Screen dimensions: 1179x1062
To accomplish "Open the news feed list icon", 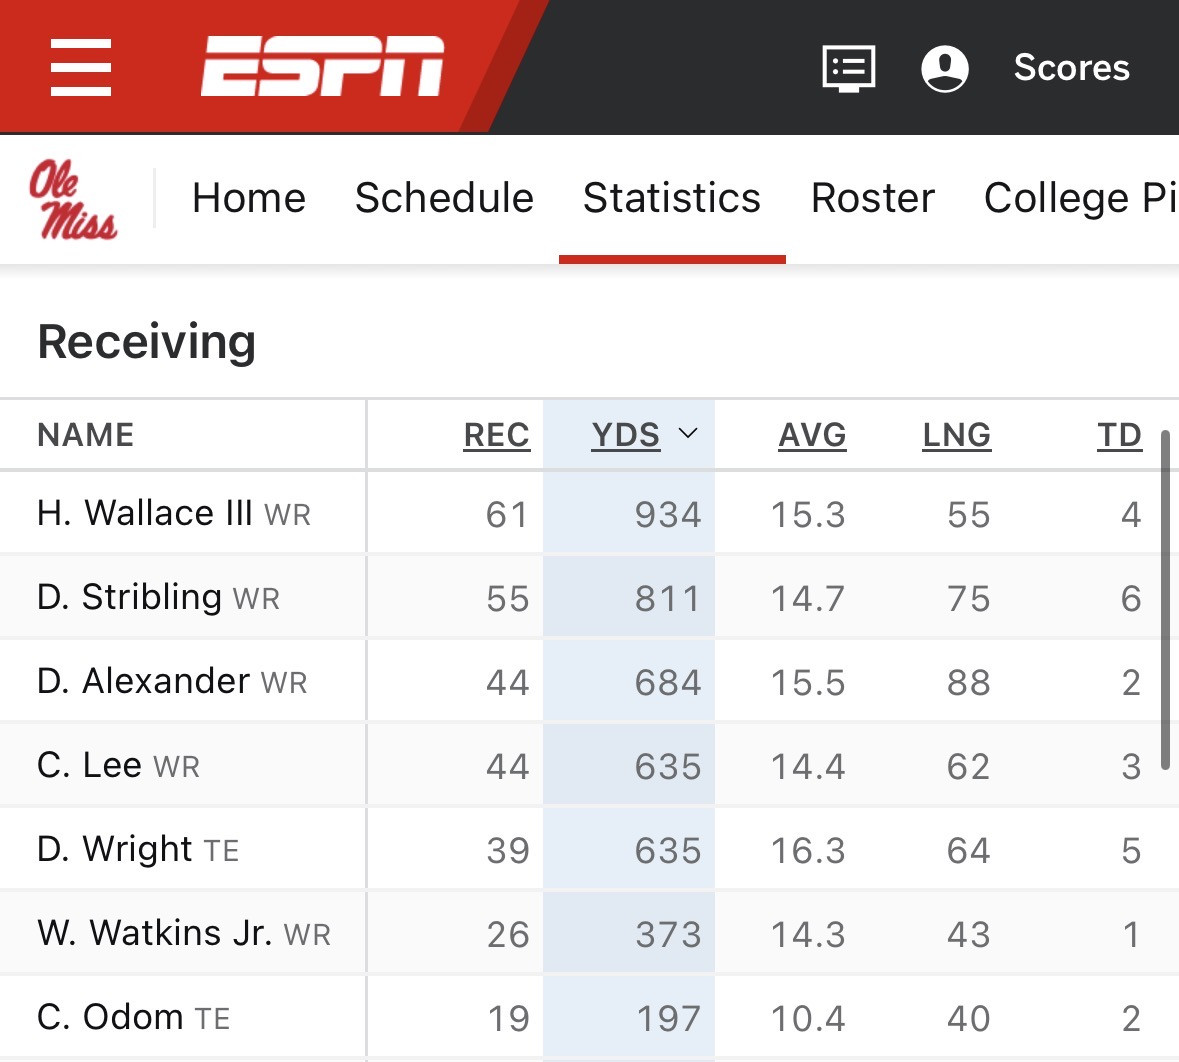I will 848,68.
